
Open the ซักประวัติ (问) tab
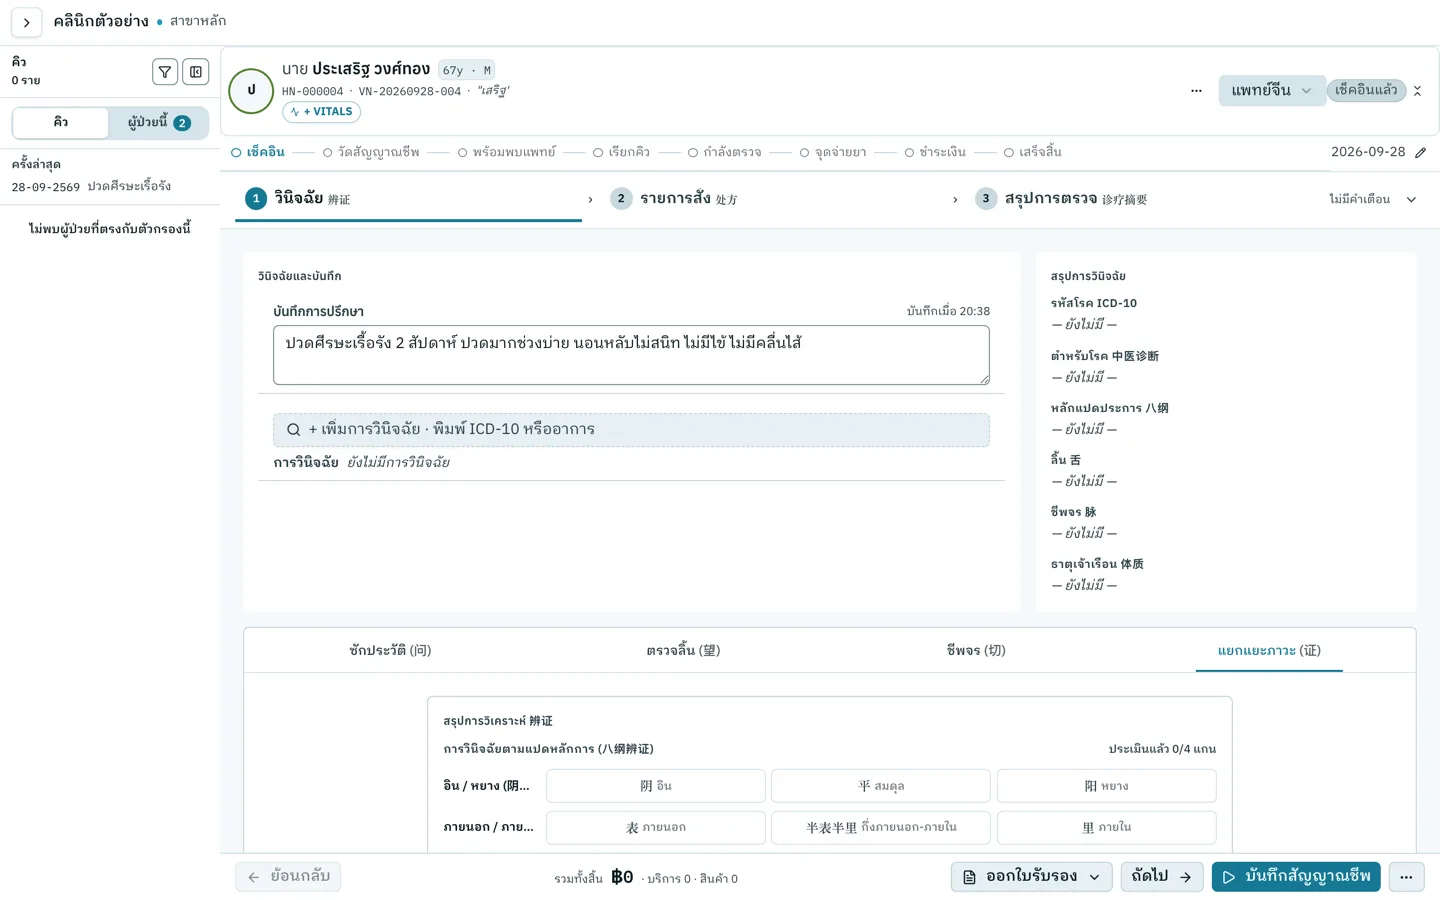(390, 651)
